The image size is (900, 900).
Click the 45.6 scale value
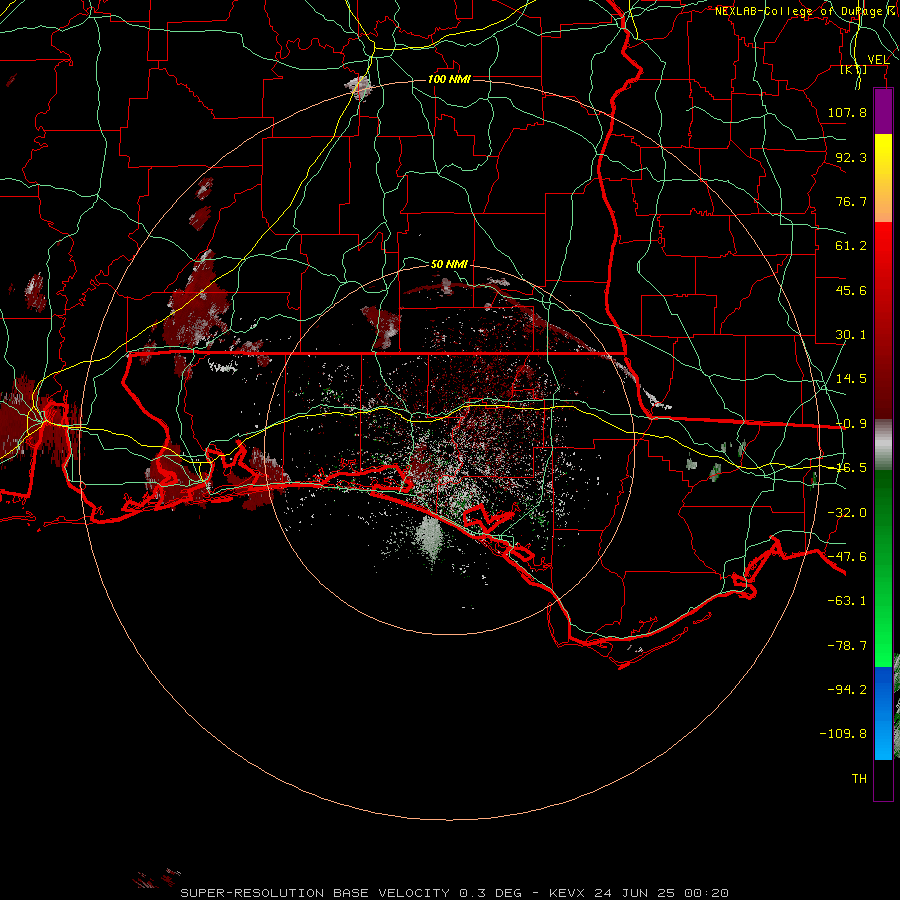click(851, 290)
